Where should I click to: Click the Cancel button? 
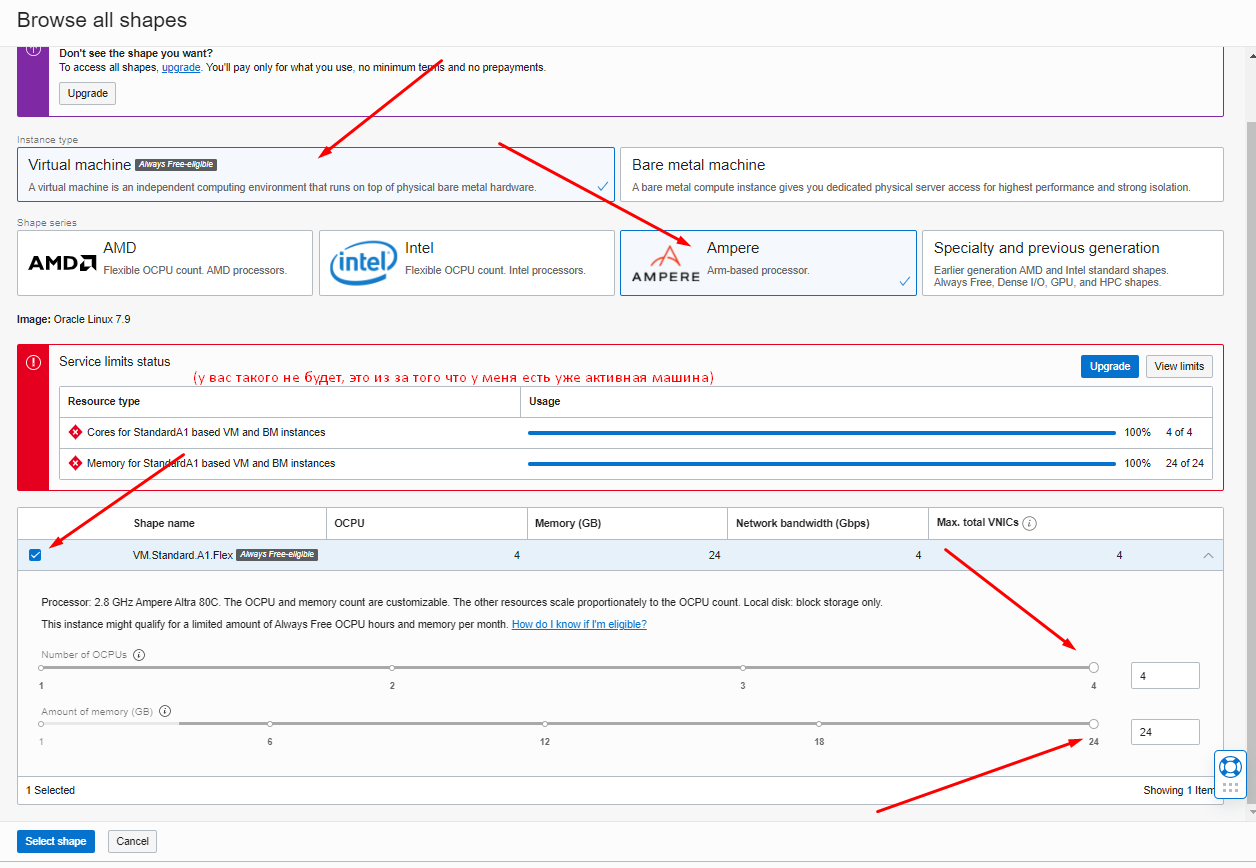(x=133, y=841)
